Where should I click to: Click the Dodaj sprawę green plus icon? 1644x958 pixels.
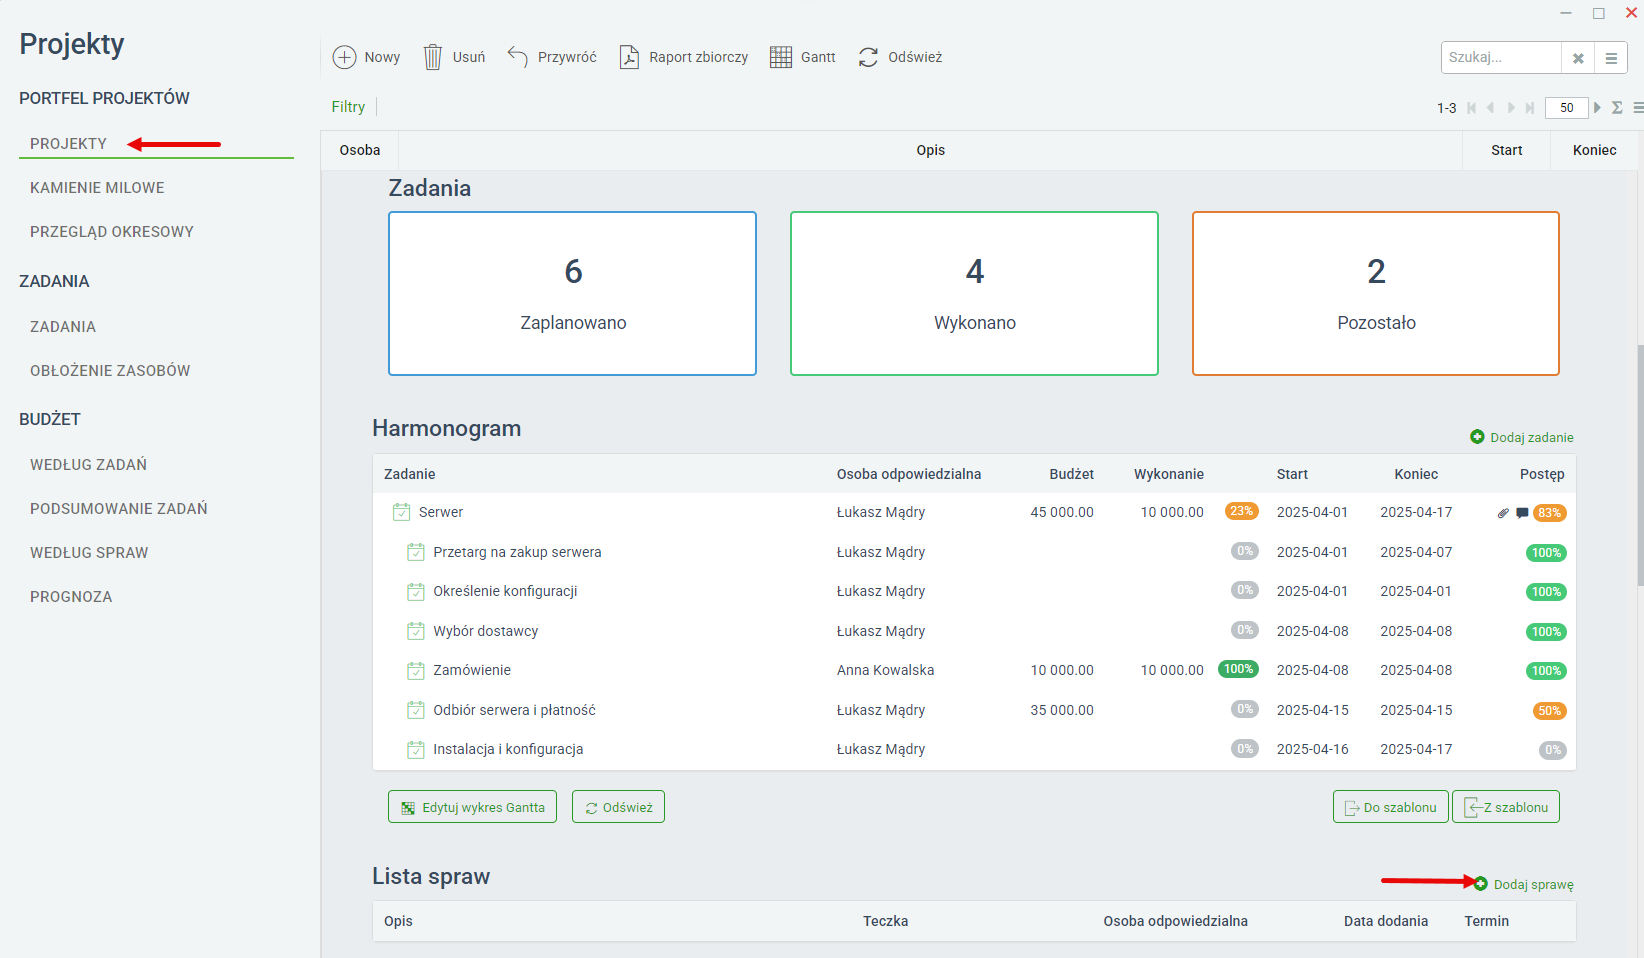coord(1481,884)
